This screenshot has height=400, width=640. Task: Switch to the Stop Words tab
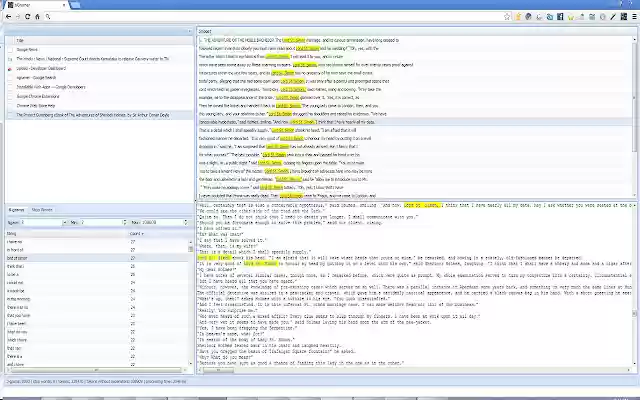point(42,210)
